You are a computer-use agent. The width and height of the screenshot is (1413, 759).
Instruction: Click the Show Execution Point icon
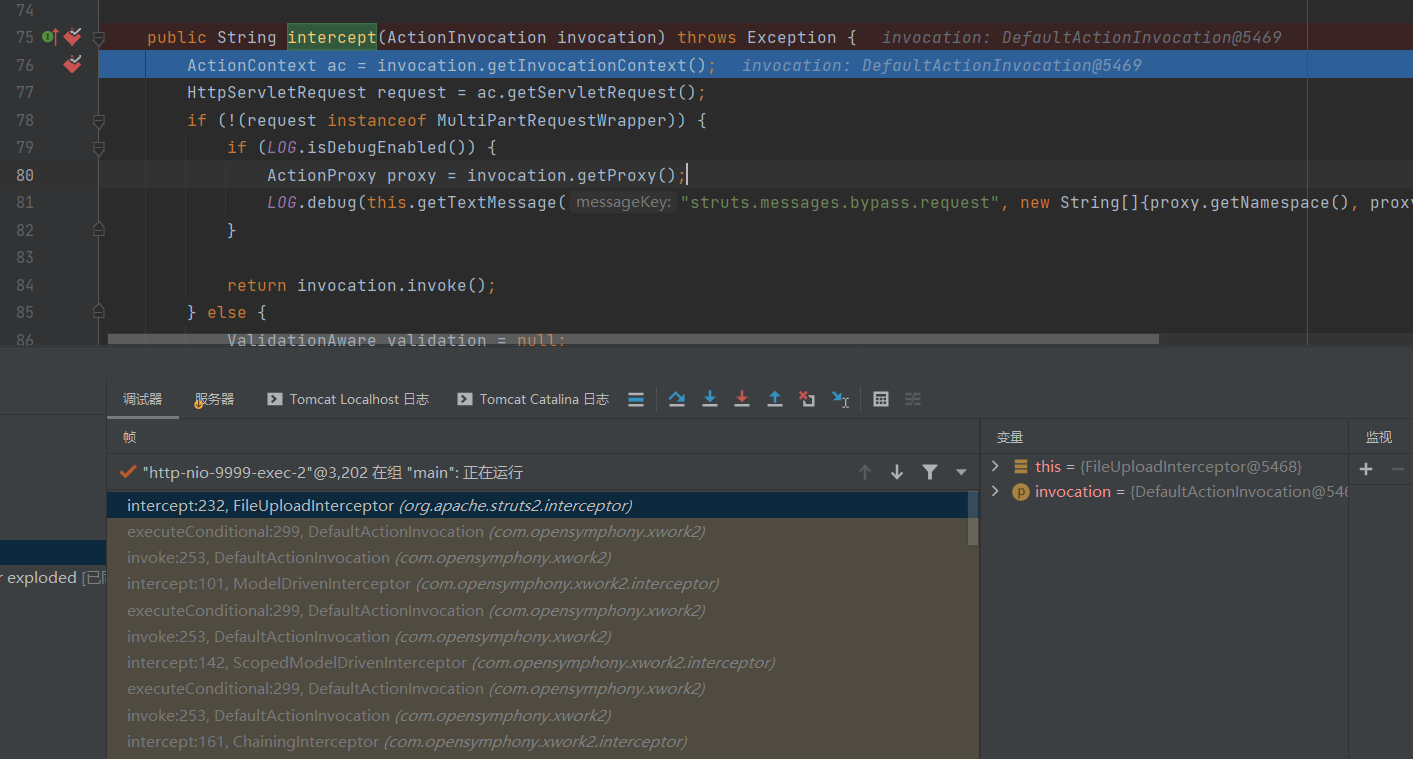[x=636, y=399]
